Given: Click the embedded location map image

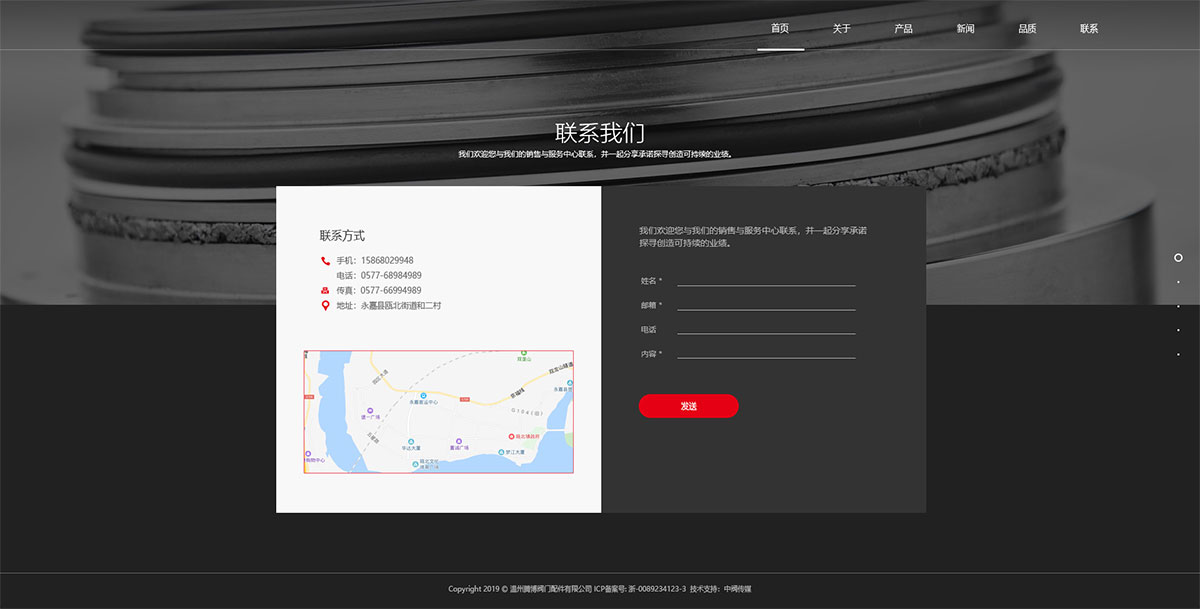Looking at the screenshot, I should (x=438, y=411).
